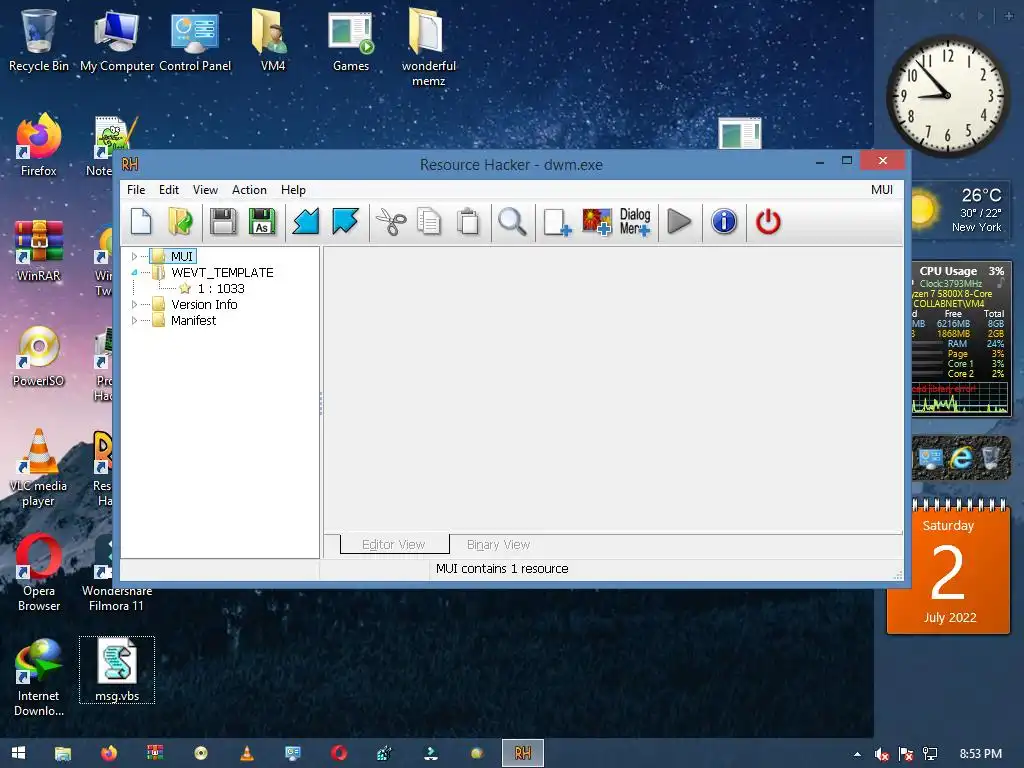Click Internet Explorer icon in gadget
Image resolution: width=1024 pixels, height=768 pixels.
click(961, 458)
